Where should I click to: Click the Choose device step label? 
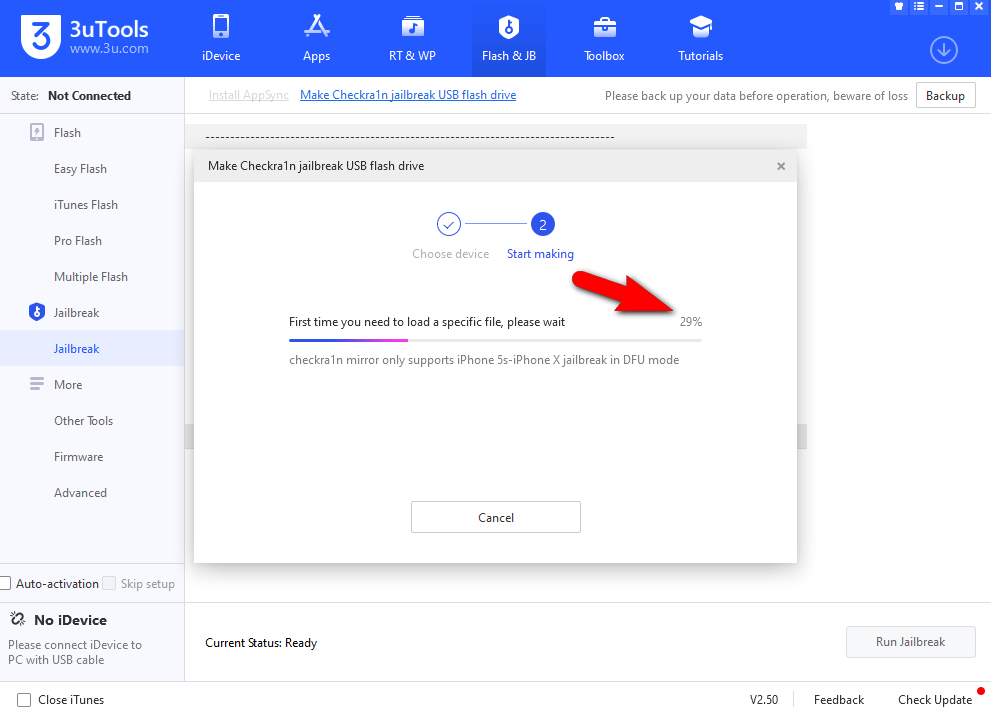451,253
